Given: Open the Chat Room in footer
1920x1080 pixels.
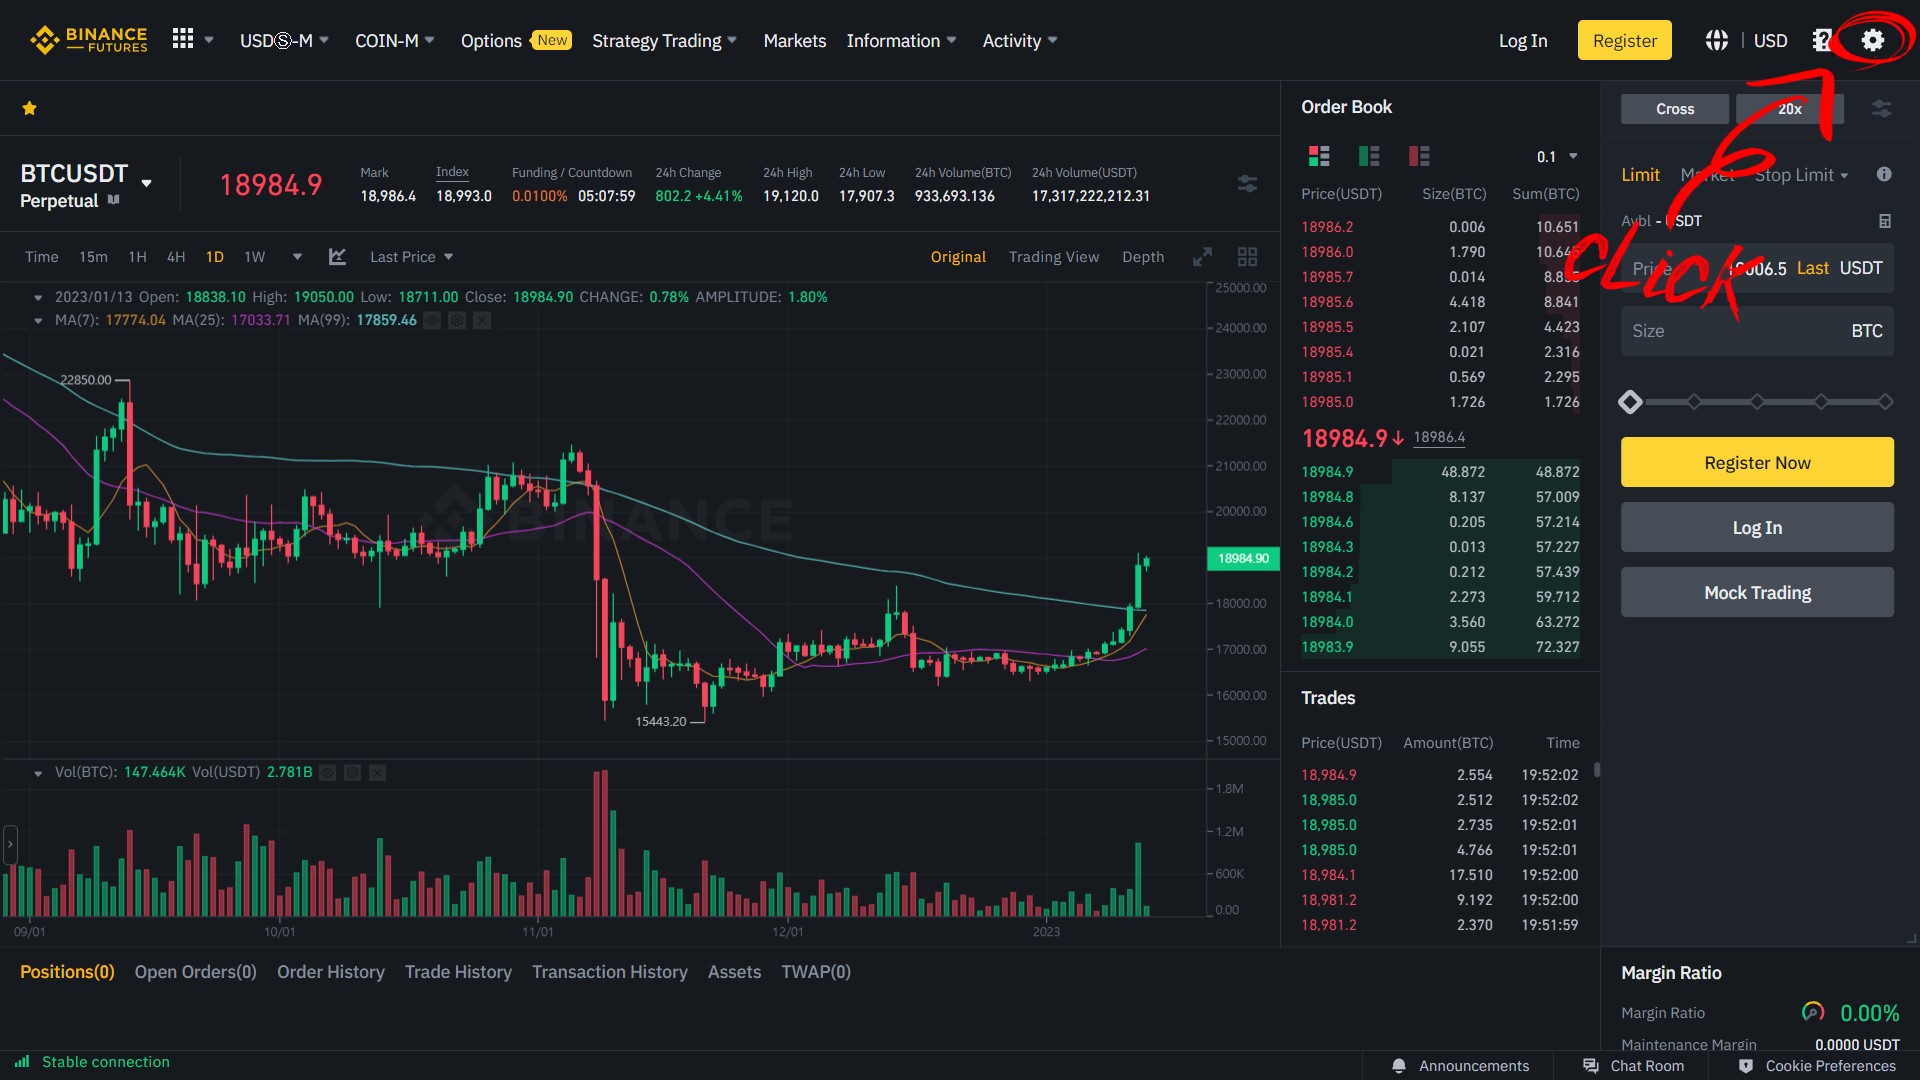Looking at the screenshot, I should (1635, 1066).
